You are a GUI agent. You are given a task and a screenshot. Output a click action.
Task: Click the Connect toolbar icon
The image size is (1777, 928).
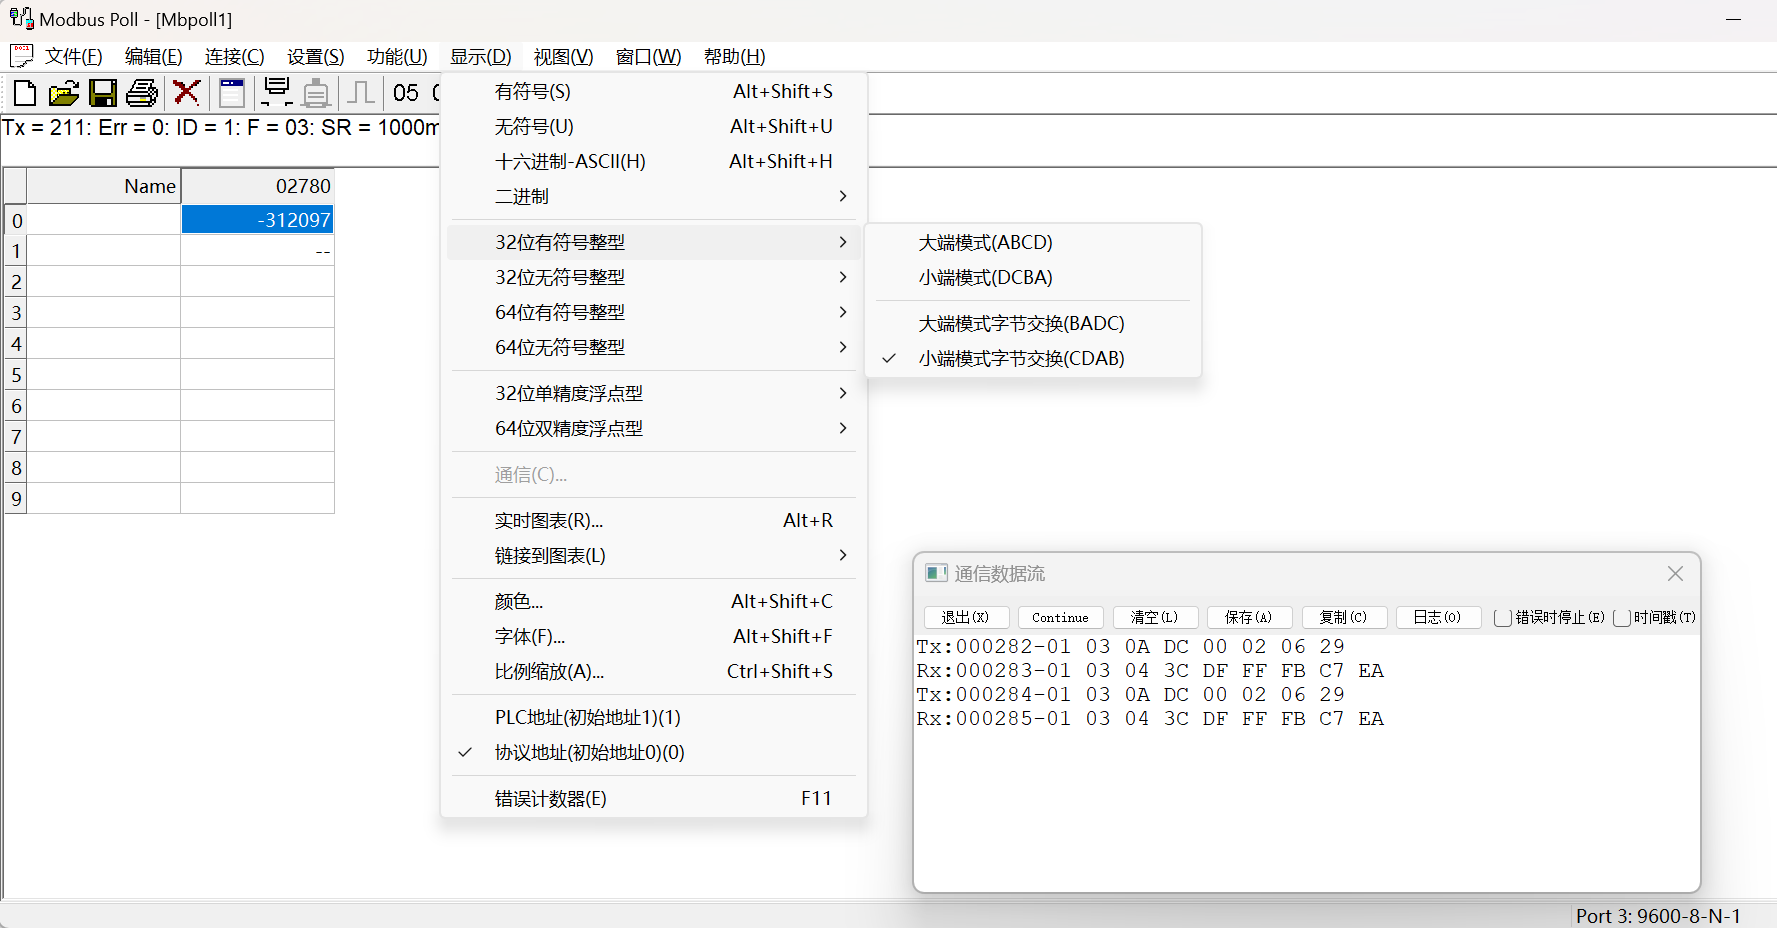(x=276, y=93)
